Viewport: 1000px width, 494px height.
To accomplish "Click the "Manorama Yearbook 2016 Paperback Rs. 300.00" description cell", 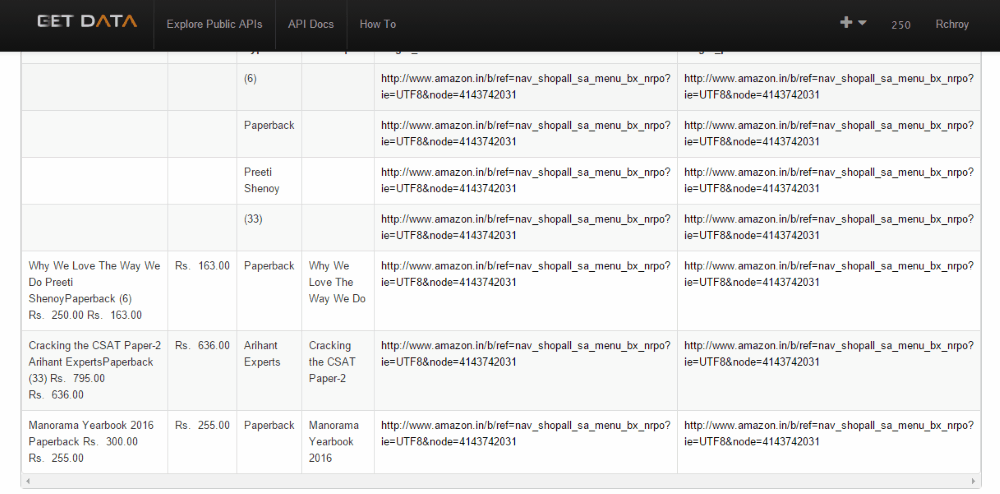I will coord(94,442).
